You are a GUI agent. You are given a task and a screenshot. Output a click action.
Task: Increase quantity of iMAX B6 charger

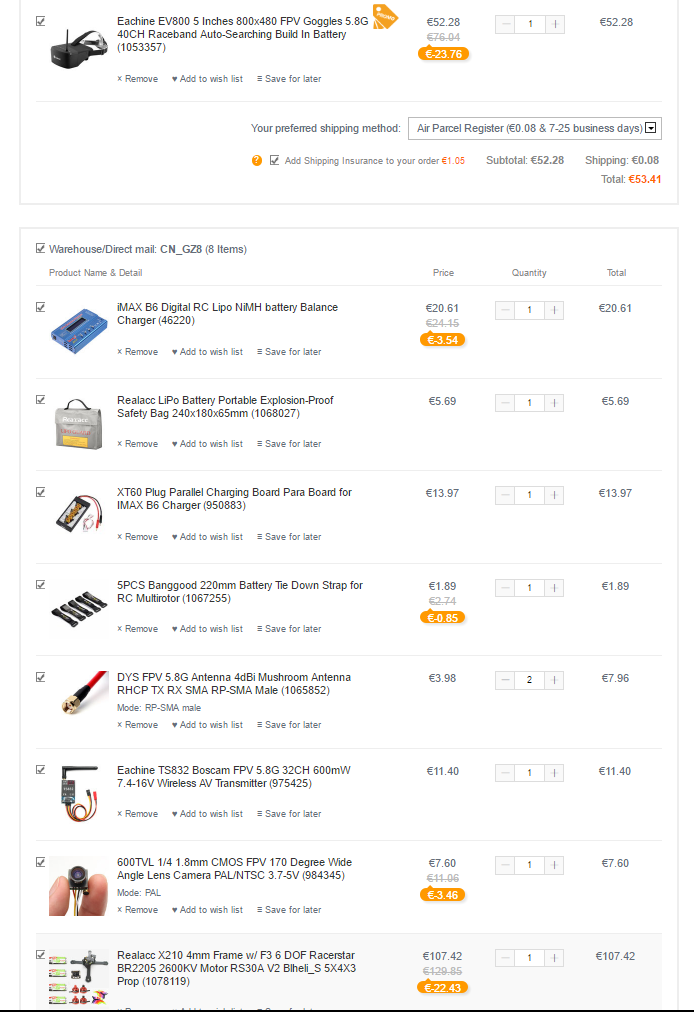[x=554, y=310]
